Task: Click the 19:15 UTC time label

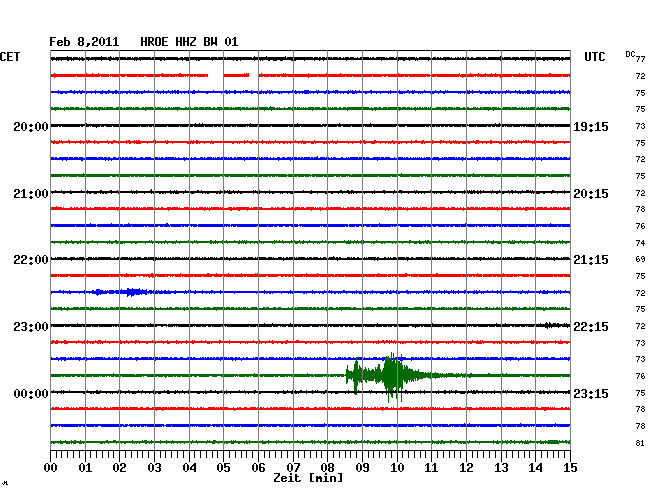Action: click(x=591, y=127)
